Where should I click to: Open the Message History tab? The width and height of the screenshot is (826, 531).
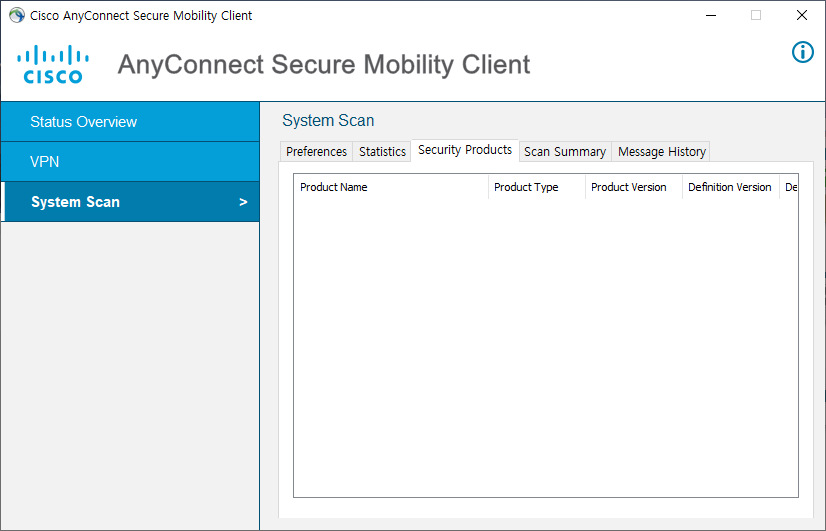(x=662, y=152)
